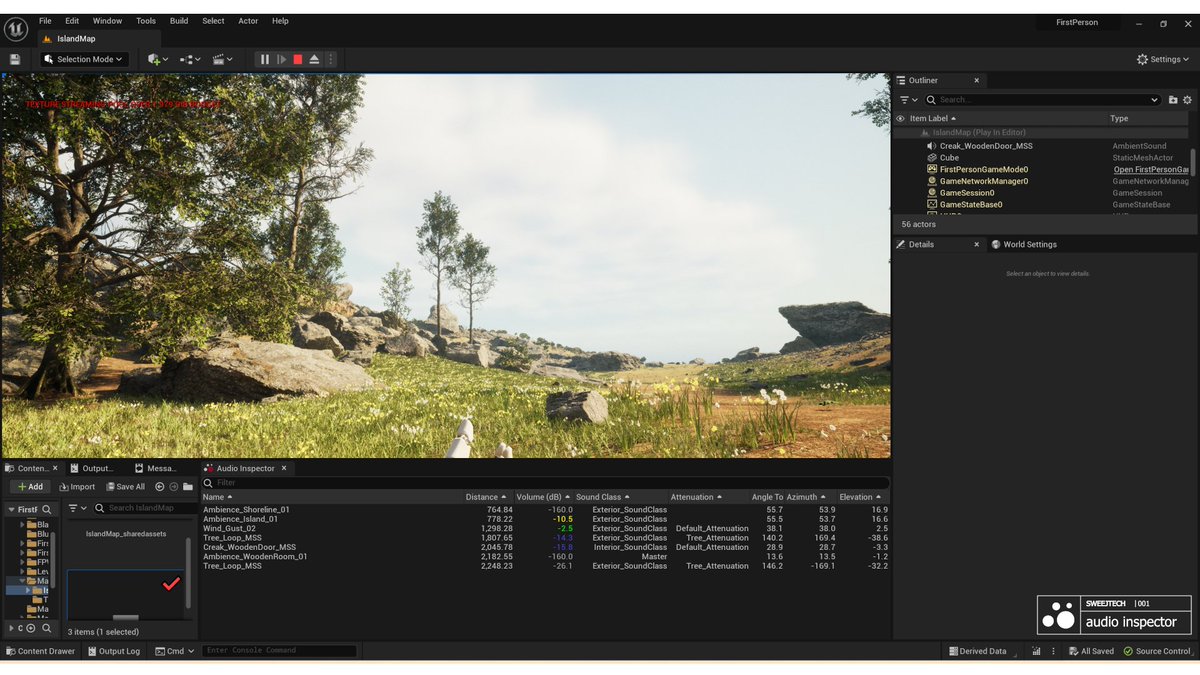
Task: Go back in Content Browser history
Action: [159, 487]
